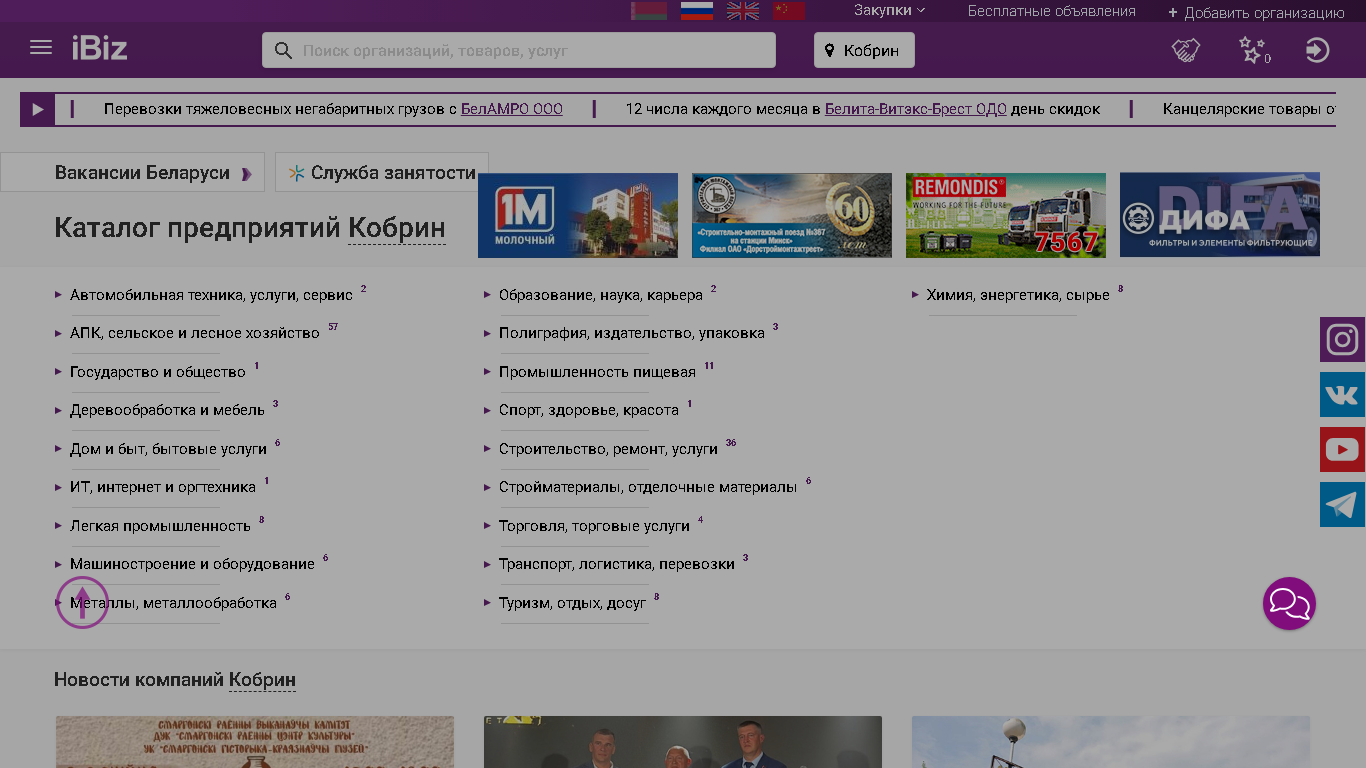Open Химия, энергетика, сырье category
Image resolution: width=1366 pixels, height=768 pixels.
tap(1018, 295)
